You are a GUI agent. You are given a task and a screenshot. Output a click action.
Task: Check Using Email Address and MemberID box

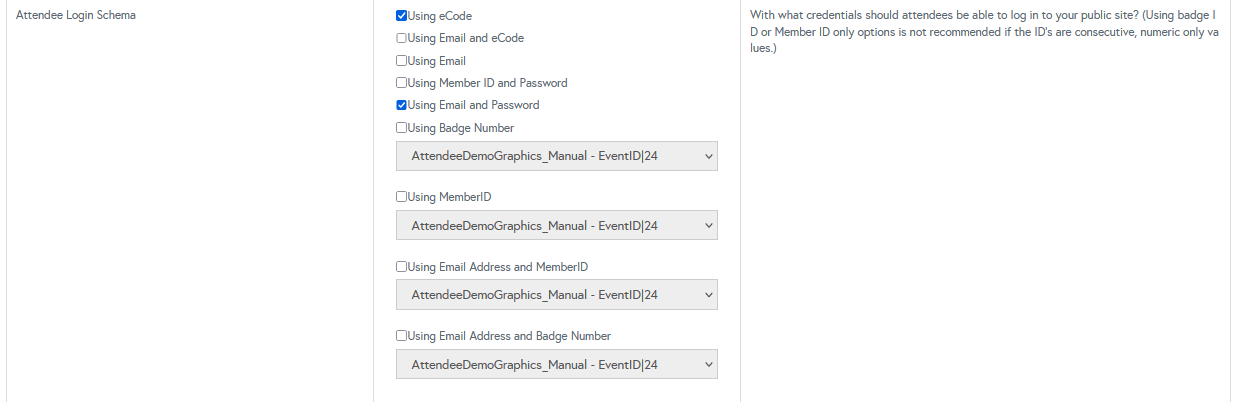(x=402, y=267)
